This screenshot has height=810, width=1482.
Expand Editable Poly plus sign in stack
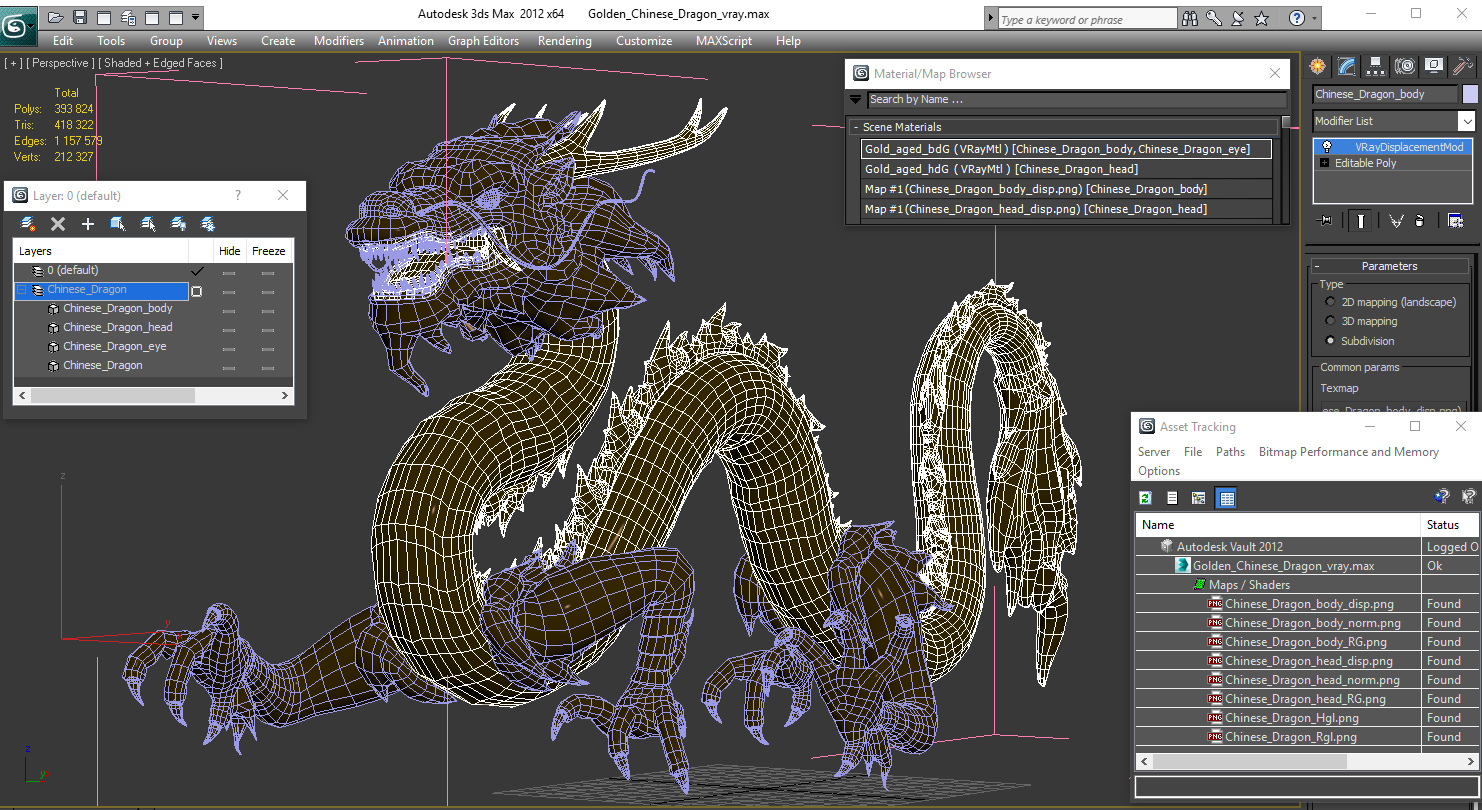(1325, 163)
